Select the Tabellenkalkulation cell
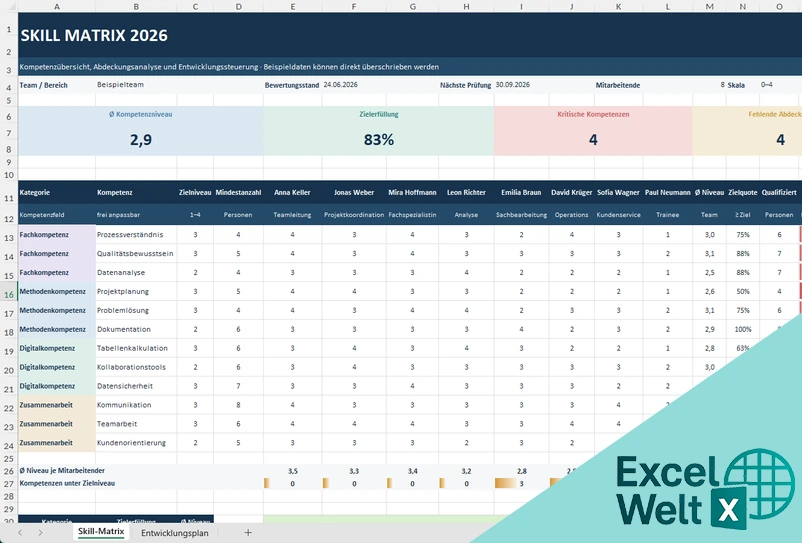This screenshot has height=543, width=802. pyautogui.click(x=136, y=348)
